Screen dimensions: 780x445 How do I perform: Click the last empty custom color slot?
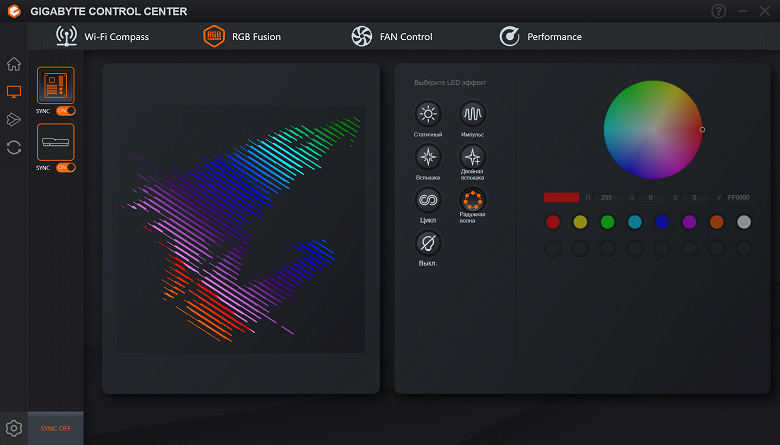(x=744, y=248)
